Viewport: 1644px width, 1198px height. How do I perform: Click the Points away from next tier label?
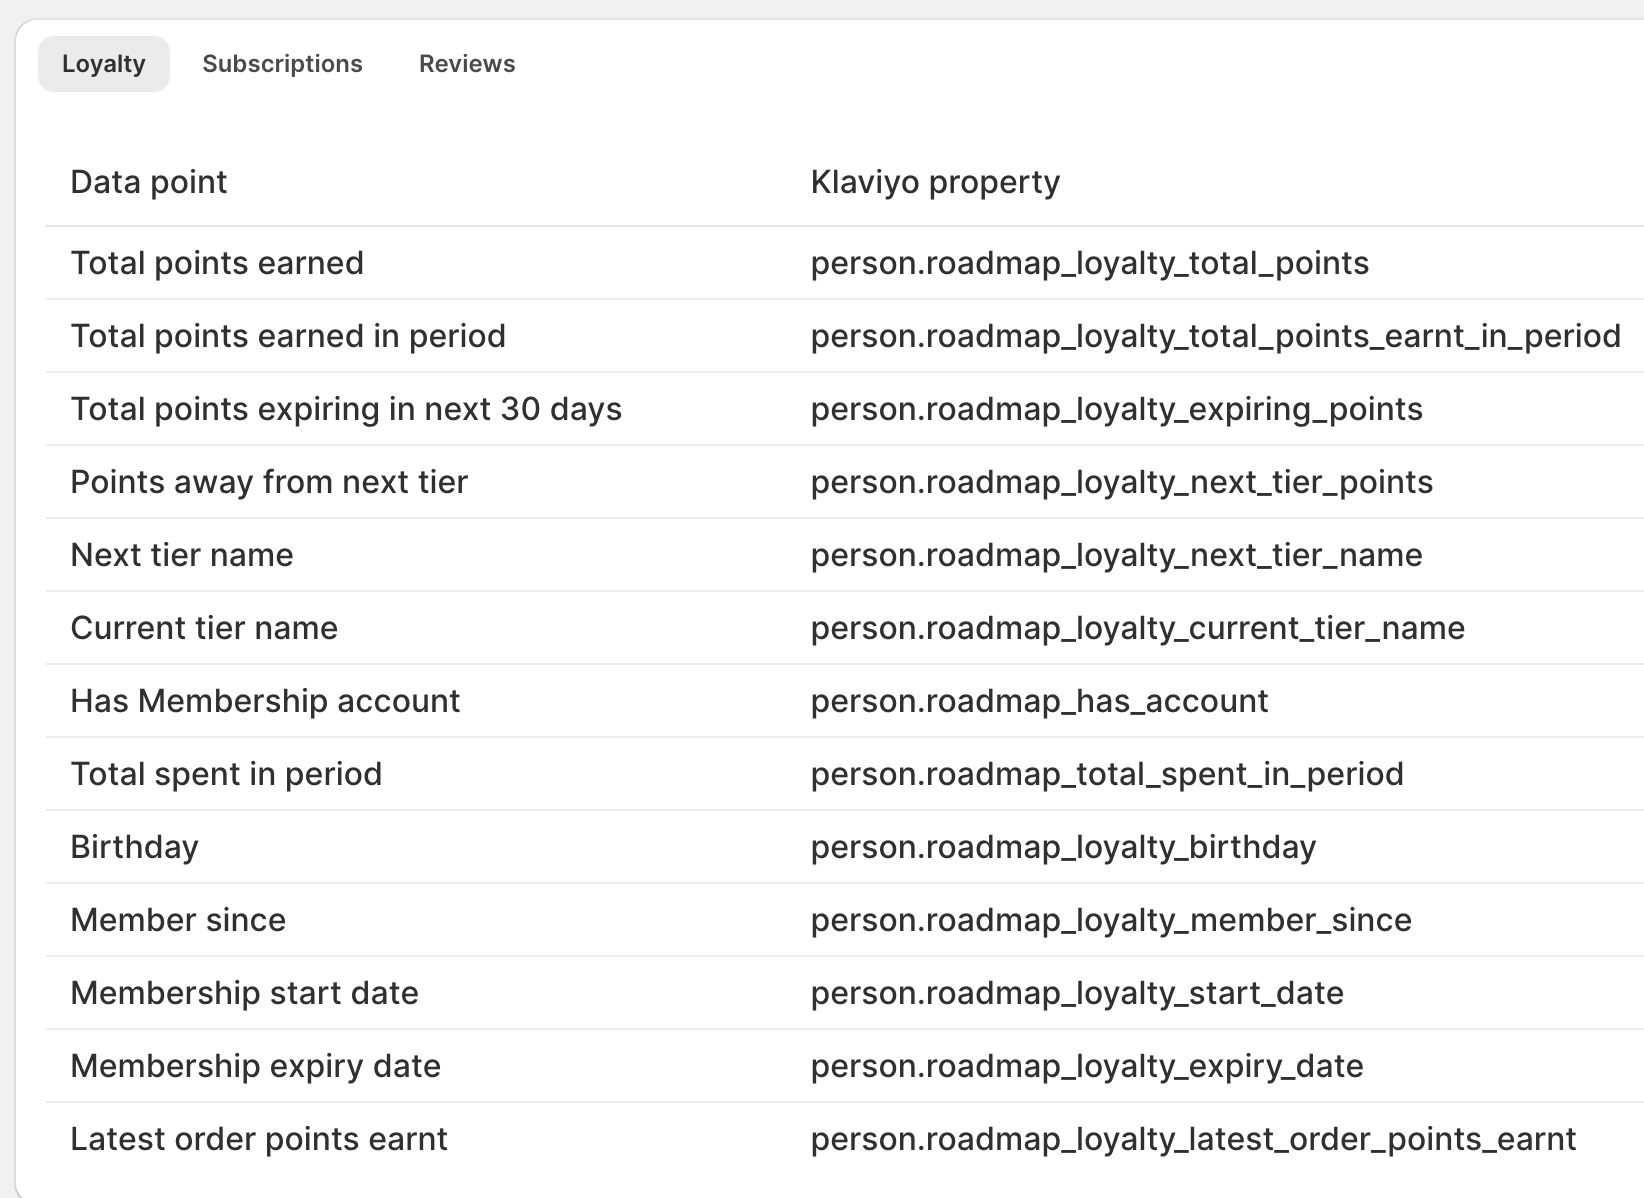268,482
